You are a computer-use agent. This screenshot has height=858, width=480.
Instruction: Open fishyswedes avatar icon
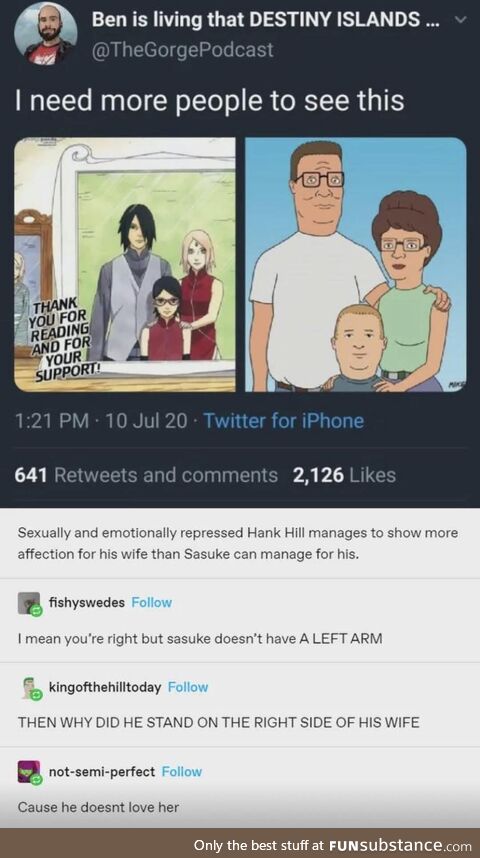click(x=29, y=603)
